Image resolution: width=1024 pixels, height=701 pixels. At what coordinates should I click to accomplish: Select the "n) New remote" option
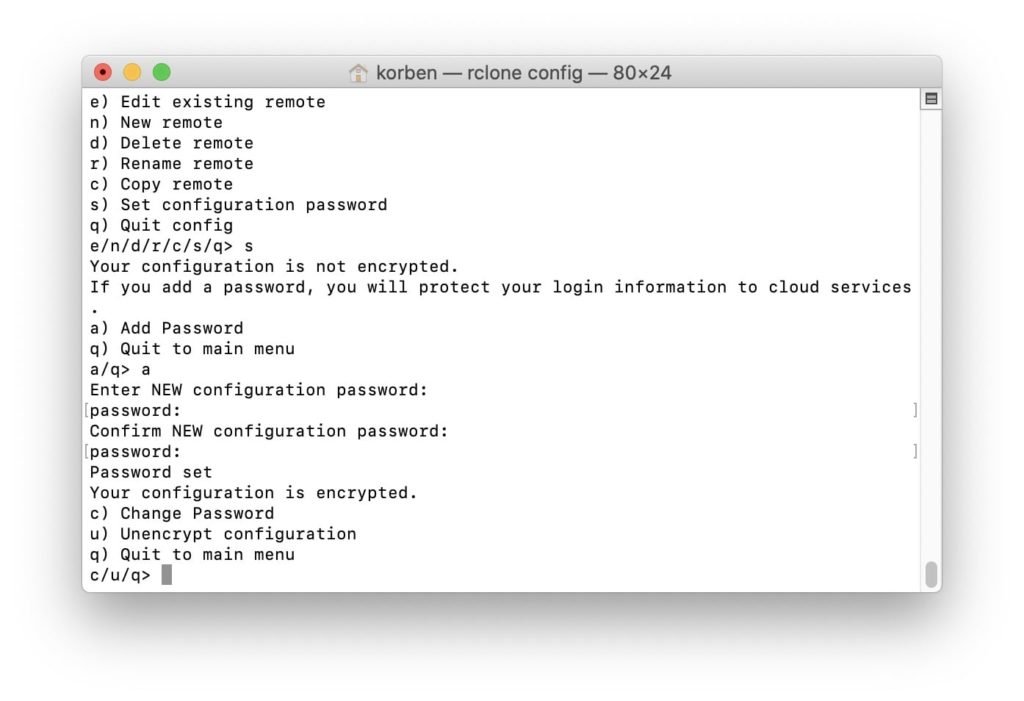155,122
